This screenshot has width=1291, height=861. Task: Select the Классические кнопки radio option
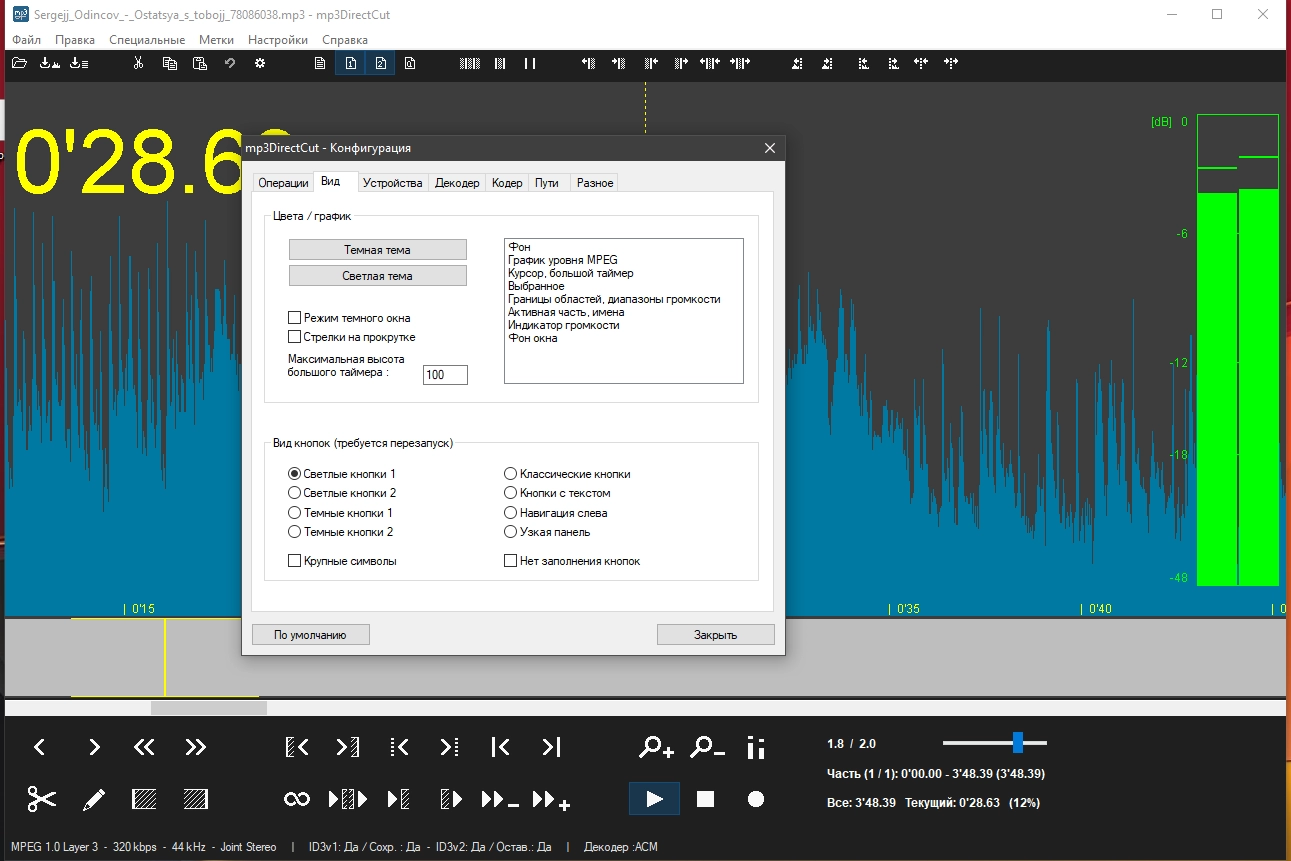pos(511,474)
